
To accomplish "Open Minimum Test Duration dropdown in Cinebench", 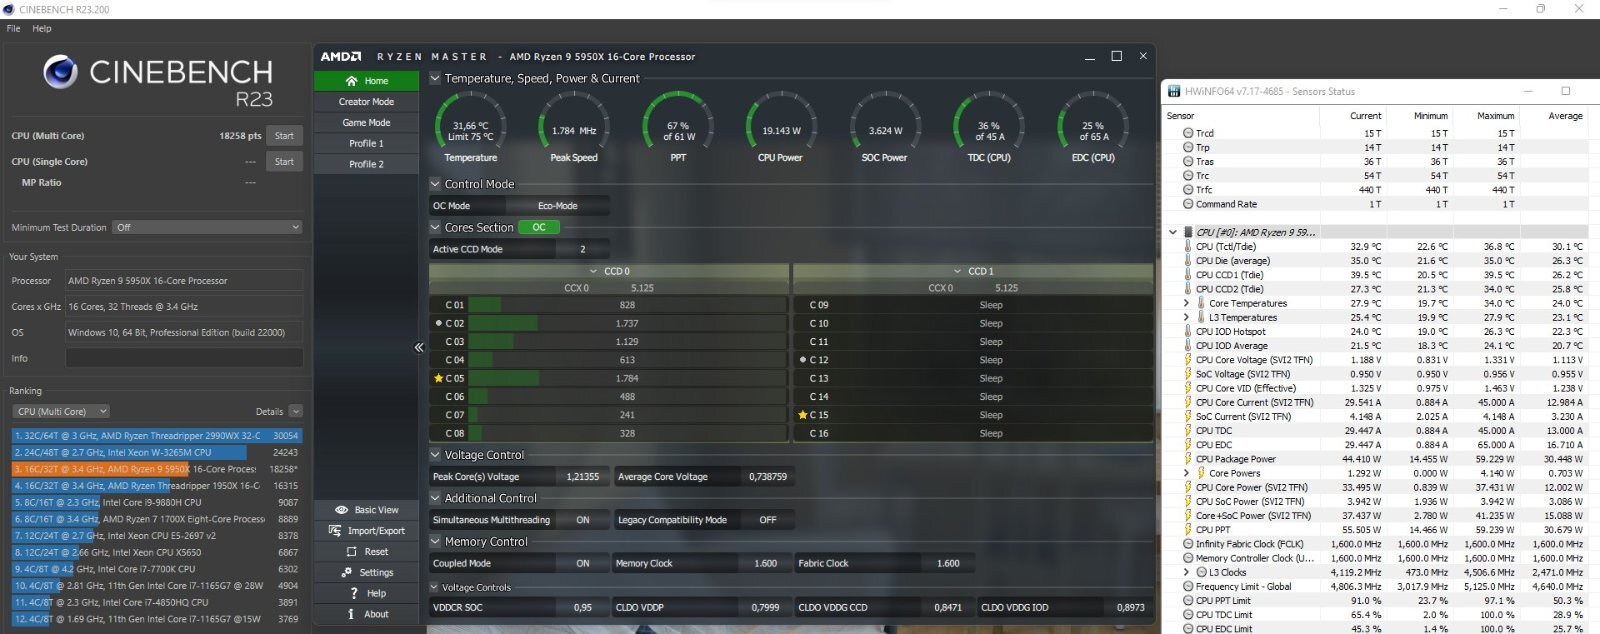I will pyautogui.click(x=207, y=227).
